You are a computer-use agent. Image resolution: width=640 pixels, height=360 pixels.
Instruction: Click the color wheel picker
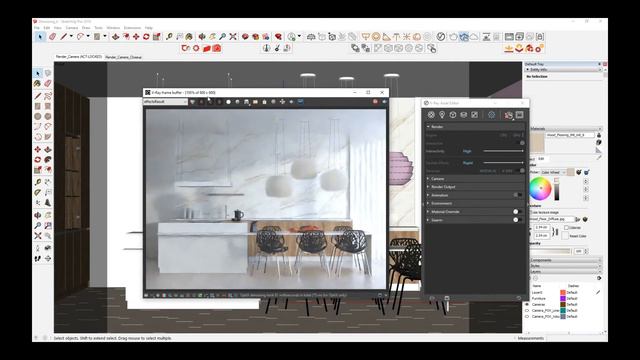(x=540, y=189)
